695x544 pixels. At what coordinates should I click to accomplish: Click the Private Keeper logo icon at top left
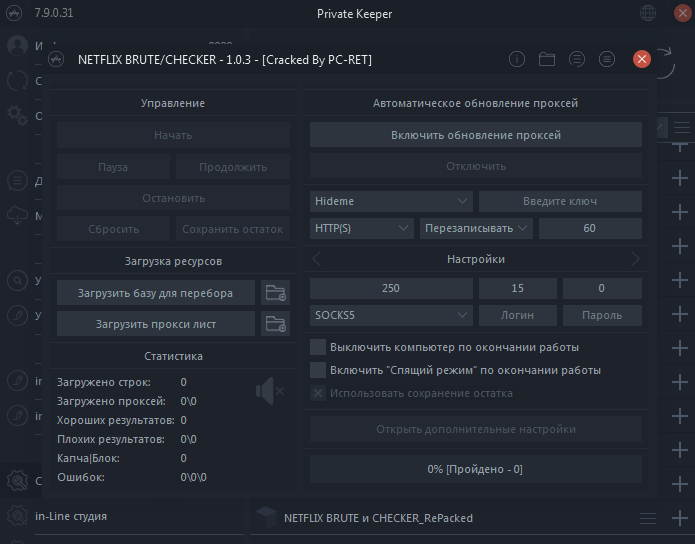[x=14, y=13]
